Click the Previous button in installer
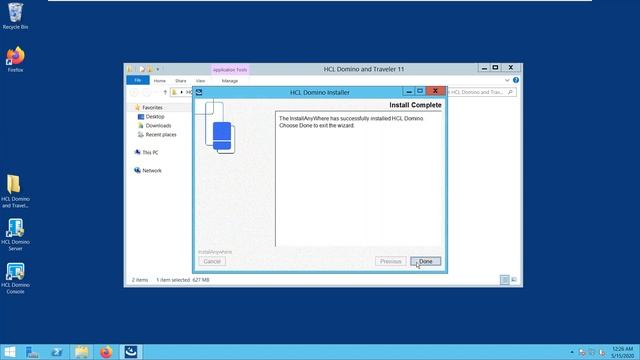The width and height of the screenshot is (640, 360). 391,261
